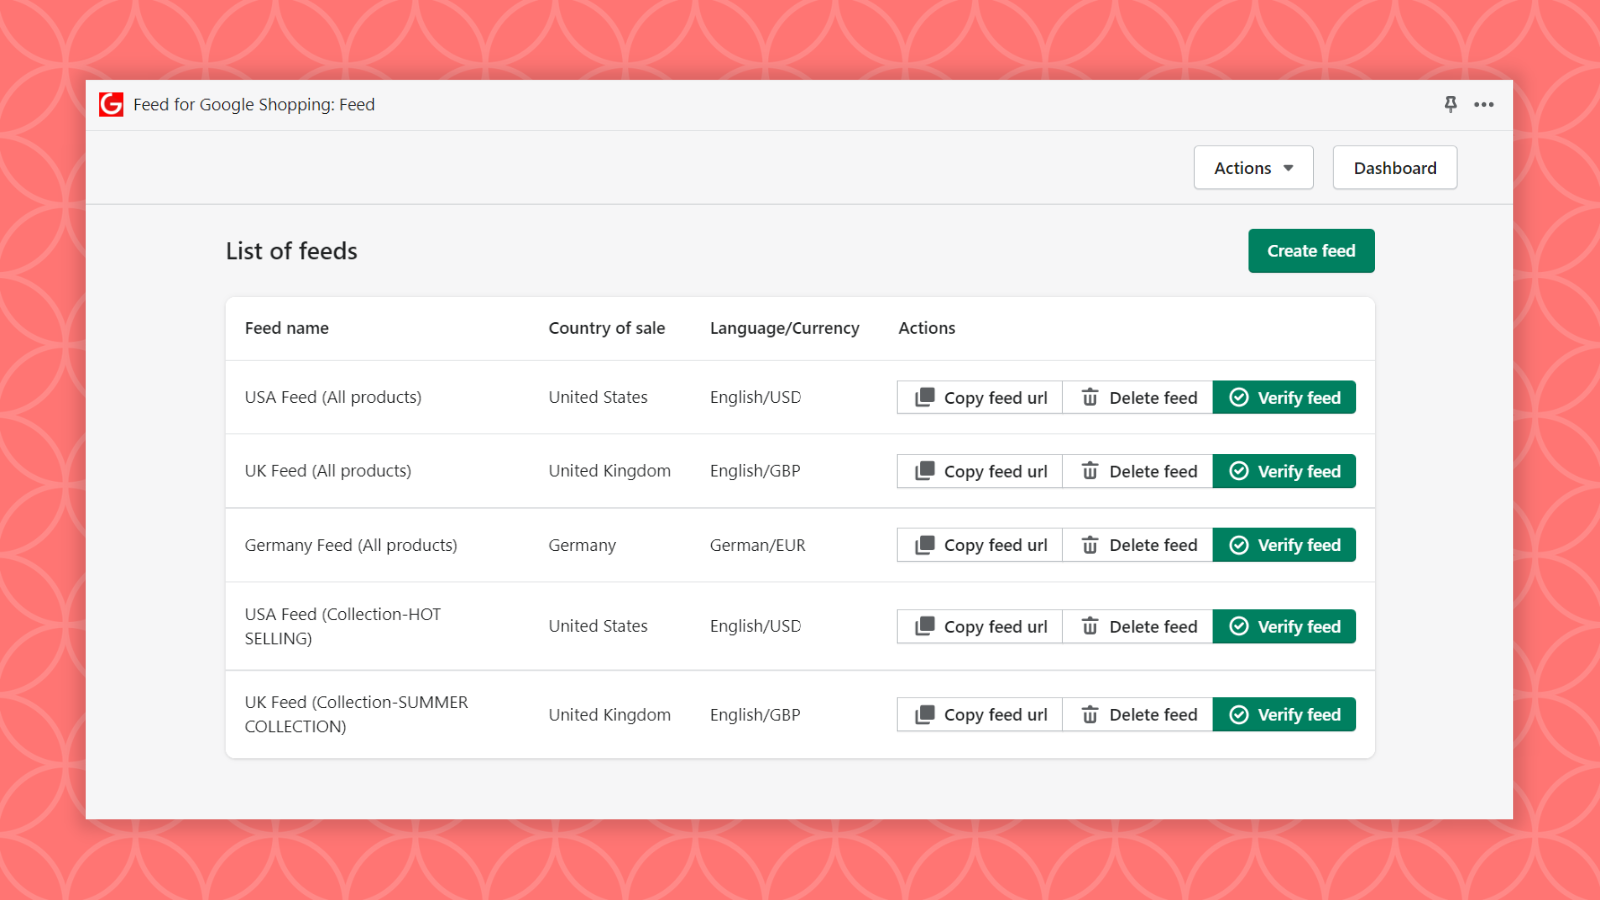Click the copy icon for USA Feed (All products)

click(924, 397)
